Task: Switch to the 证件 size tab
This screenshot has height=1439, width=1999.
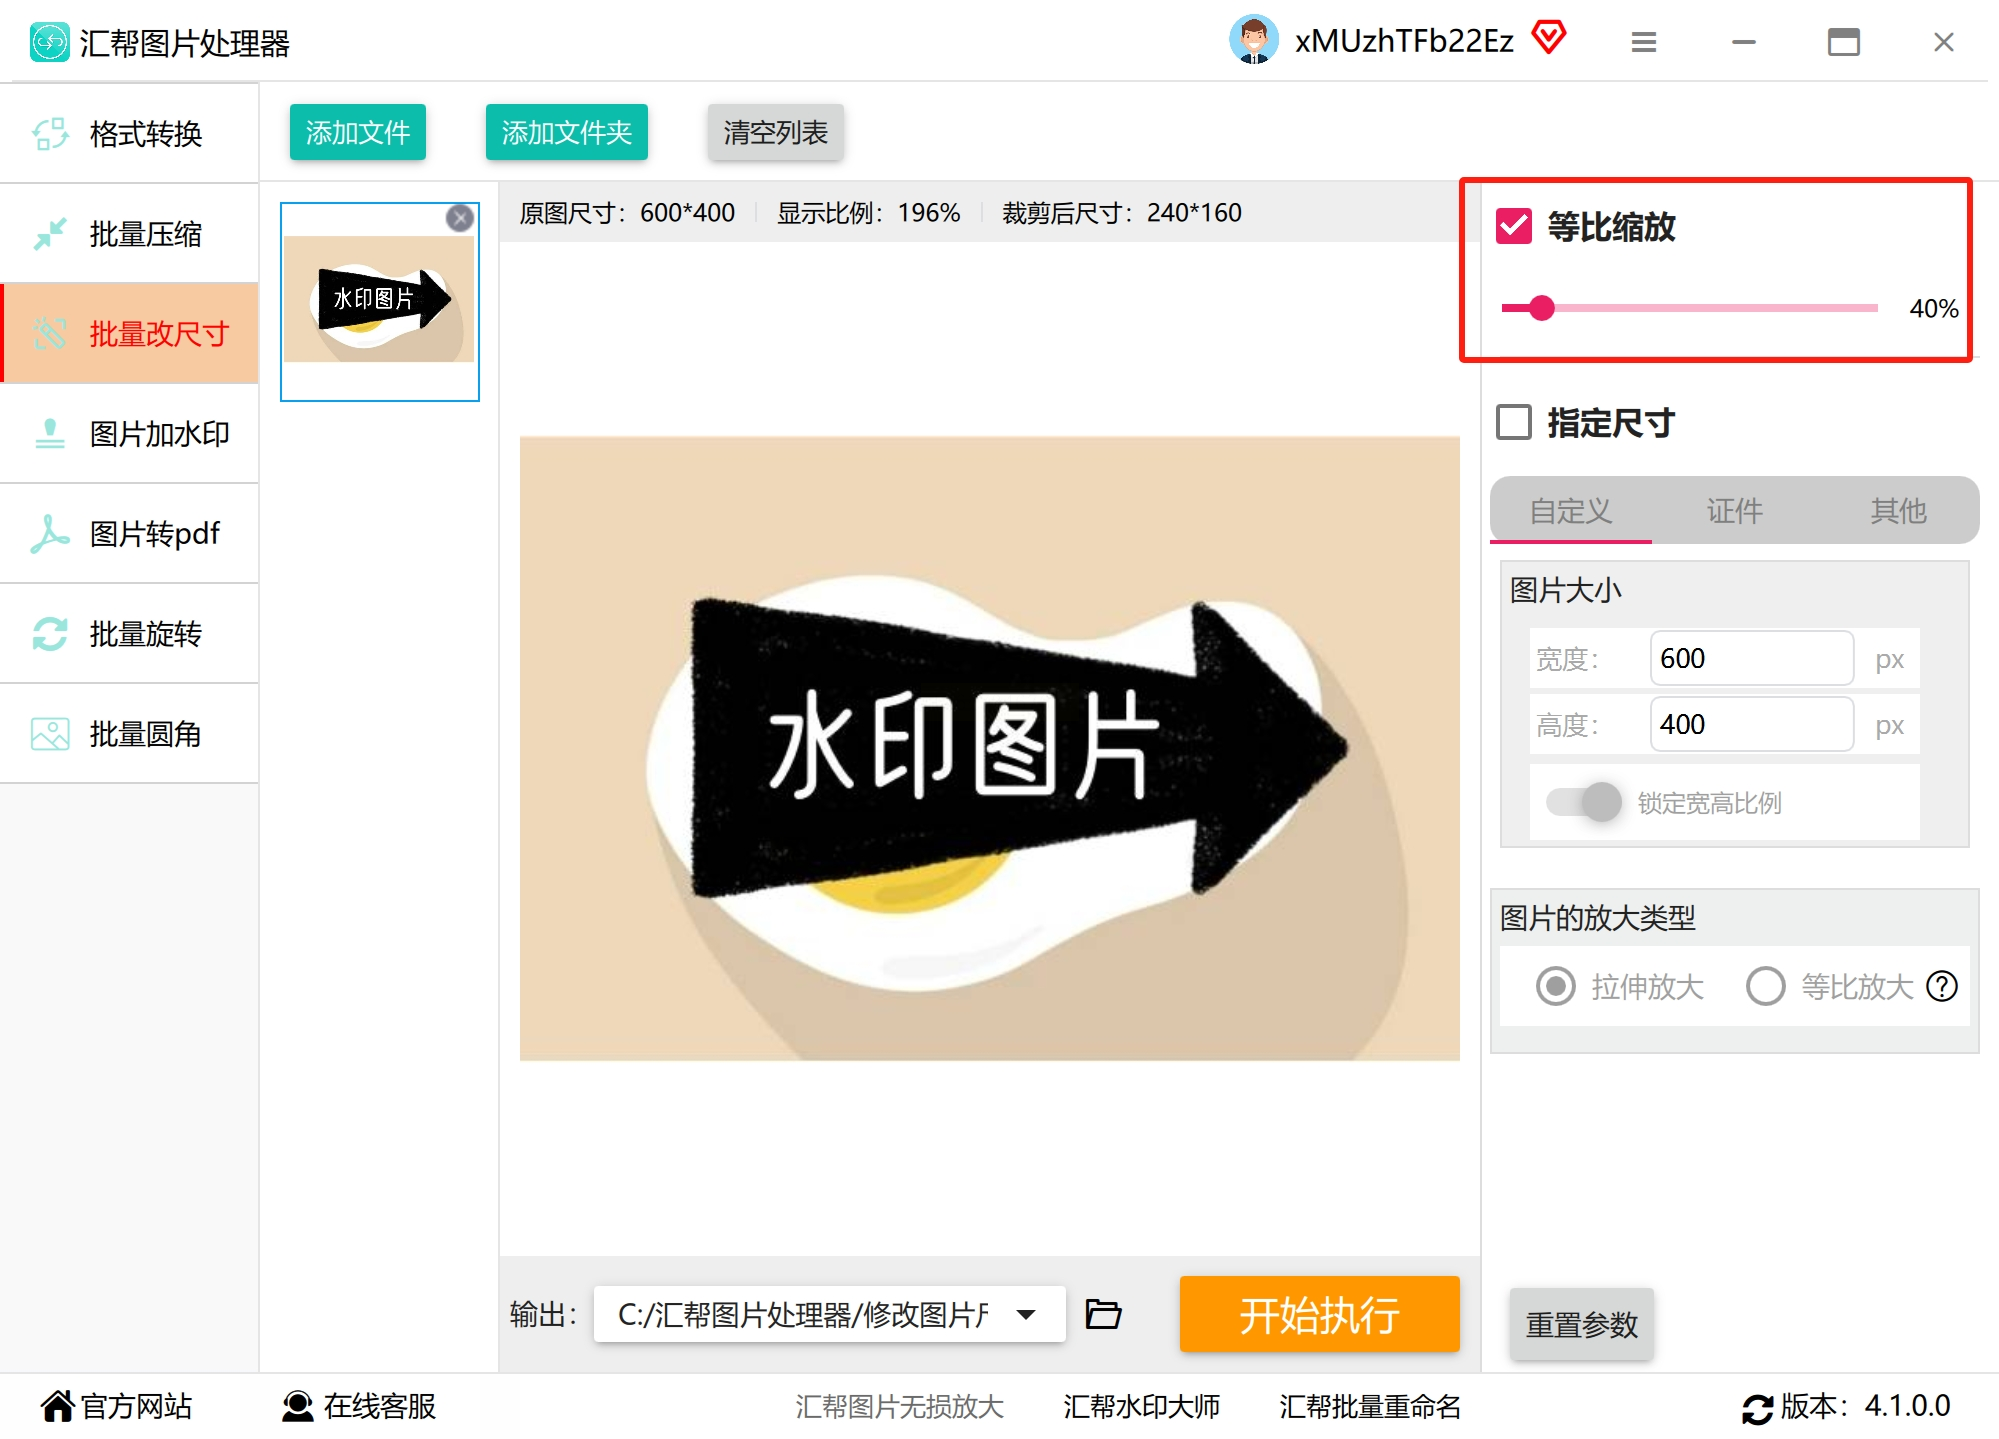Action: tap(1734, 511)
